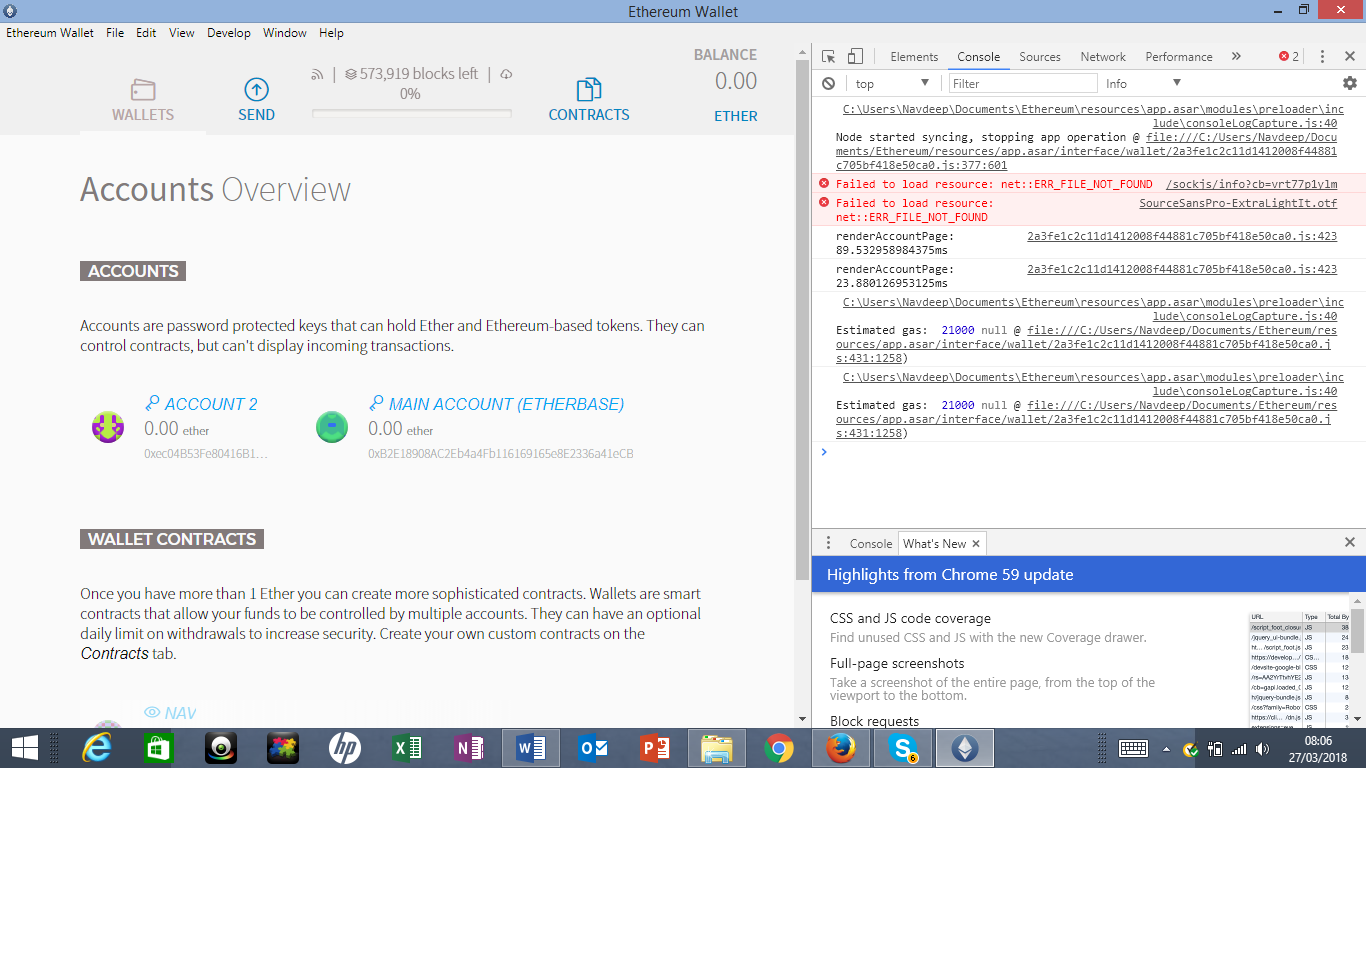Viewport: 1366px width, 967px height.
Task: Select the Send ether icon
Action: pos(256,88)
